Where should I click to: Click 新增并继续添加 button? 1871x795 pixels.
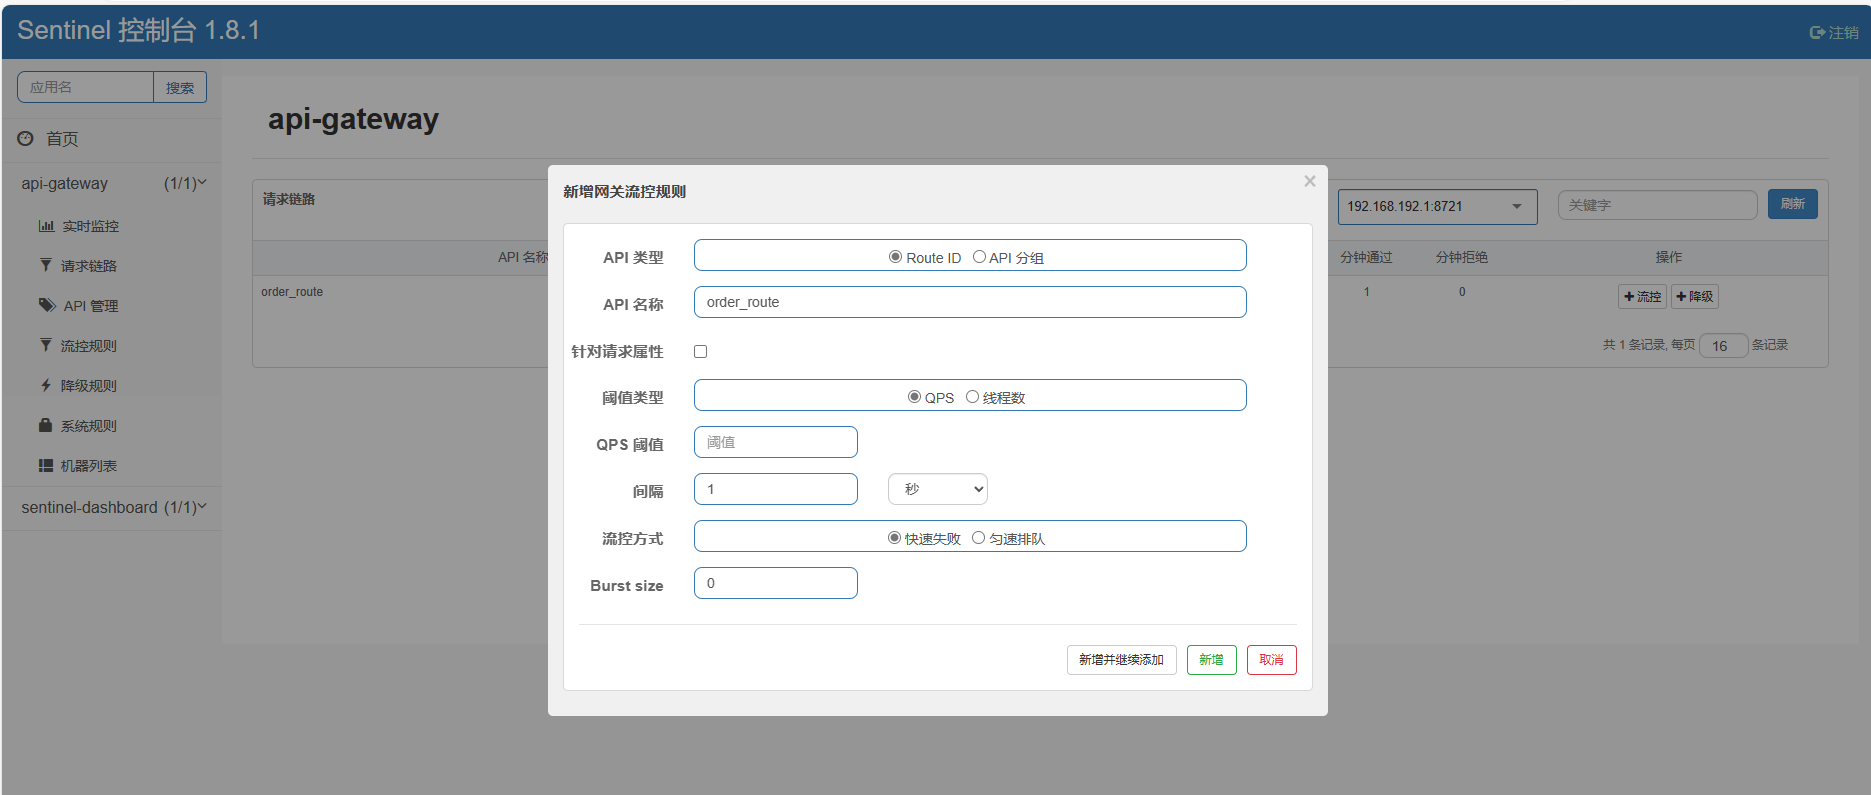tap(1121, 660)
